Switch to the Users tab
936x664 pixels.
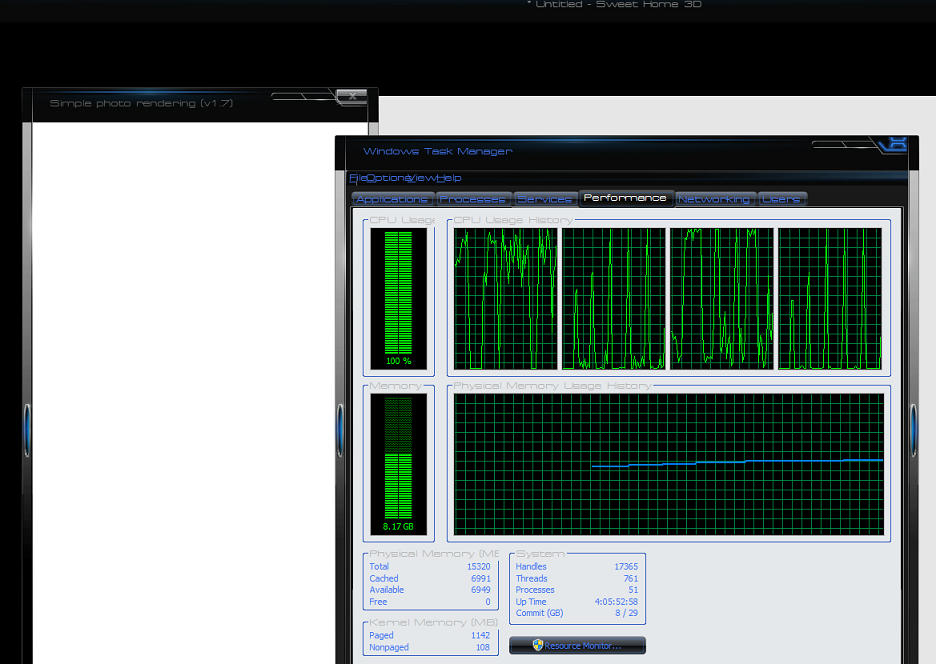click(x=781, y=199)
